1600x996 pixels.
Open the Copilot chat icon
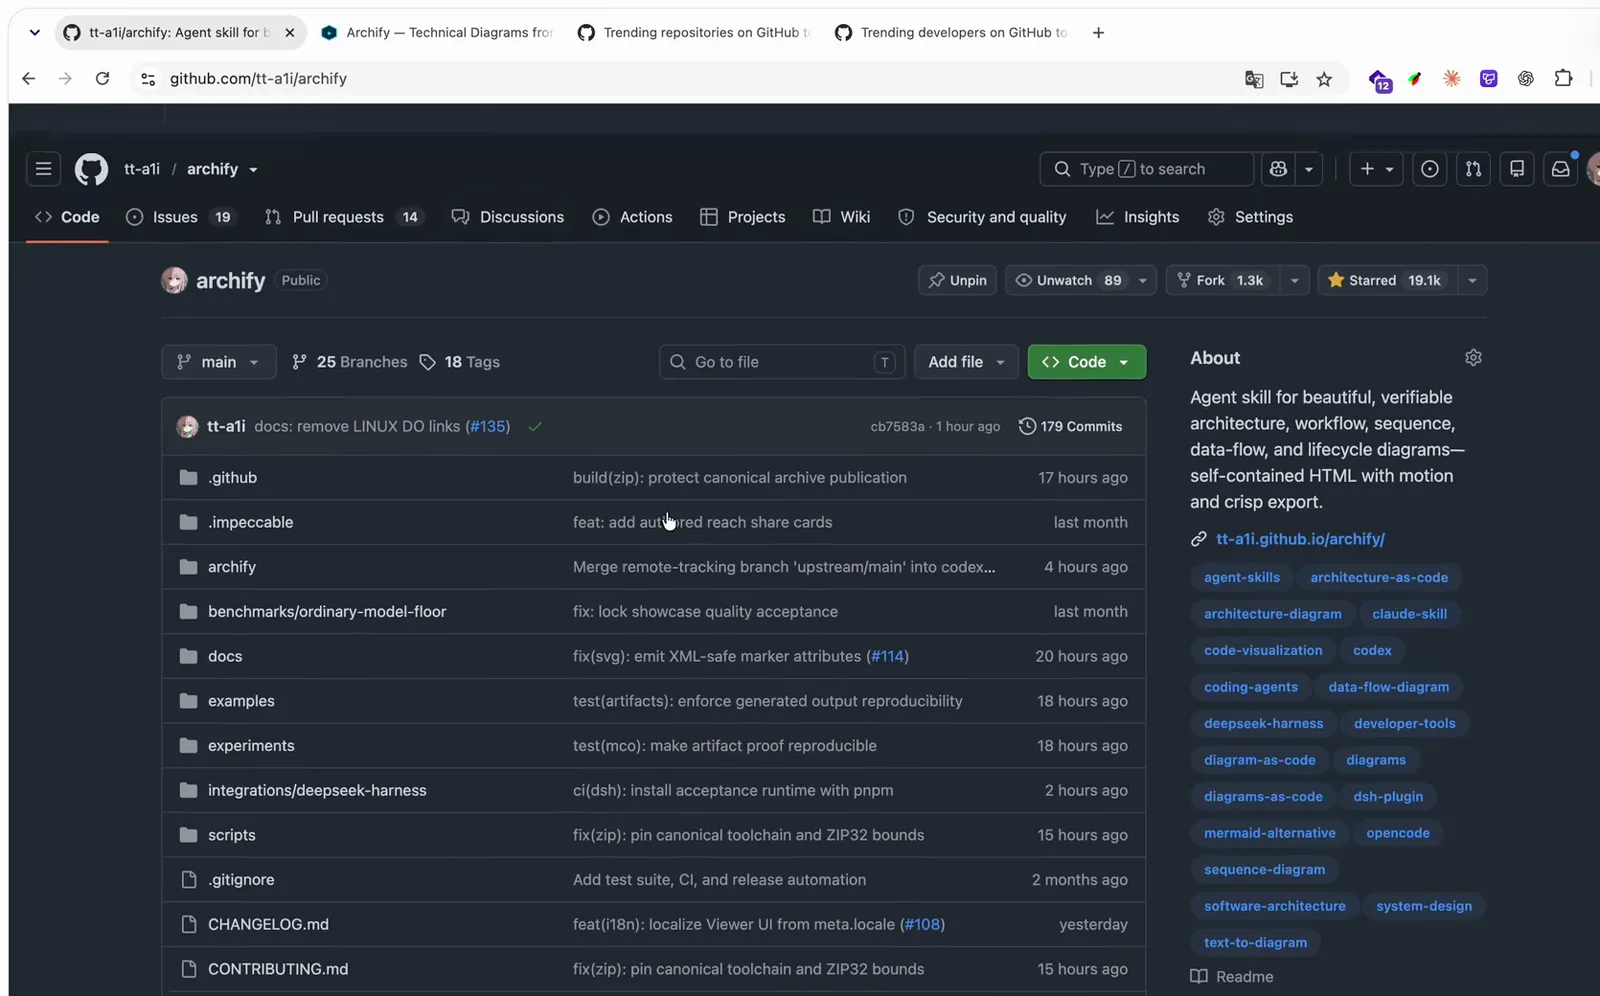pyautogui.click(x=1278, y=169)
